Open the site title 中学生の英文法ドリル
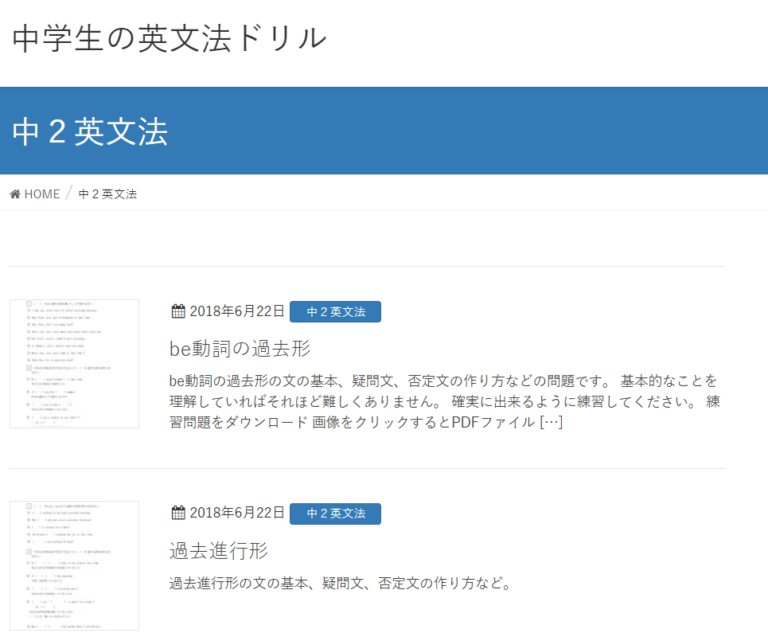The image size is (768, 633). 169,39
